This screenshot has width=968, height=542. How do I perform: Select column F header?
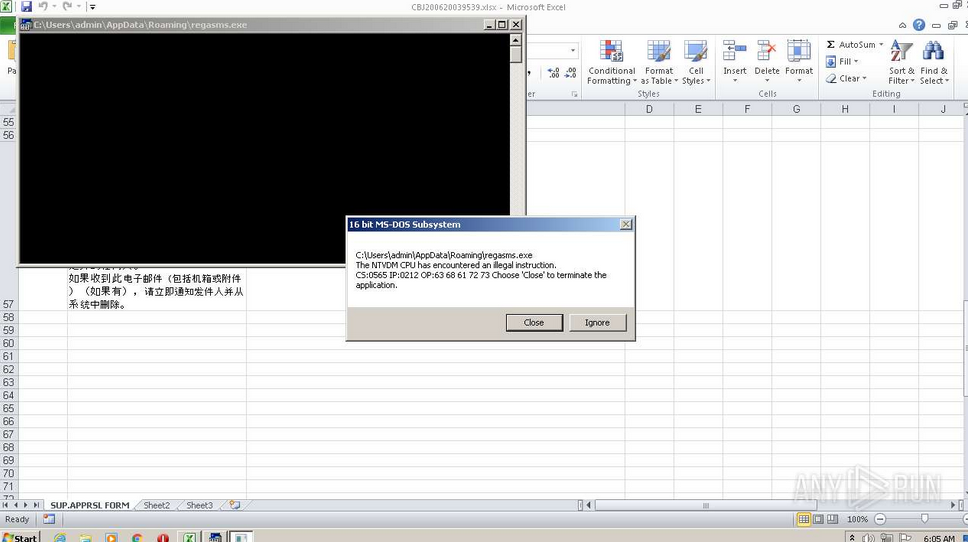(747, 109)
